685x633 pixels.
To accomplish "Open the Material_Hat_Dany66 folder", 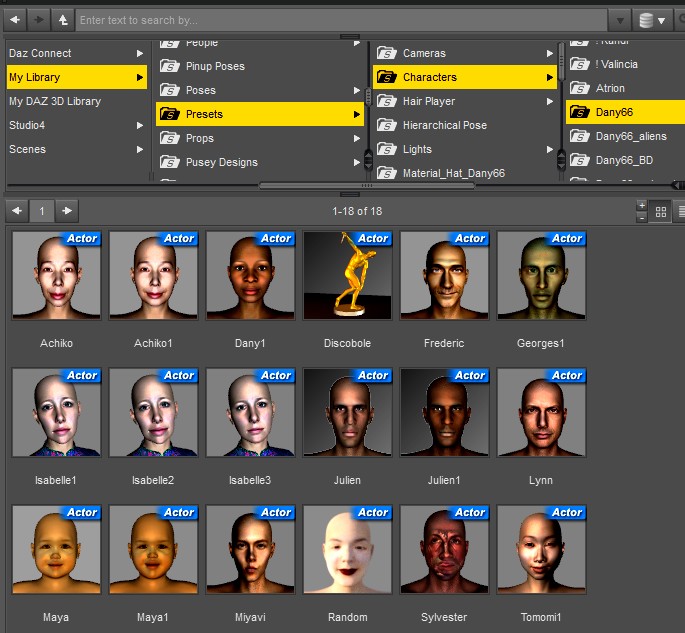I will pyautogui.click(x=465, y=172).
